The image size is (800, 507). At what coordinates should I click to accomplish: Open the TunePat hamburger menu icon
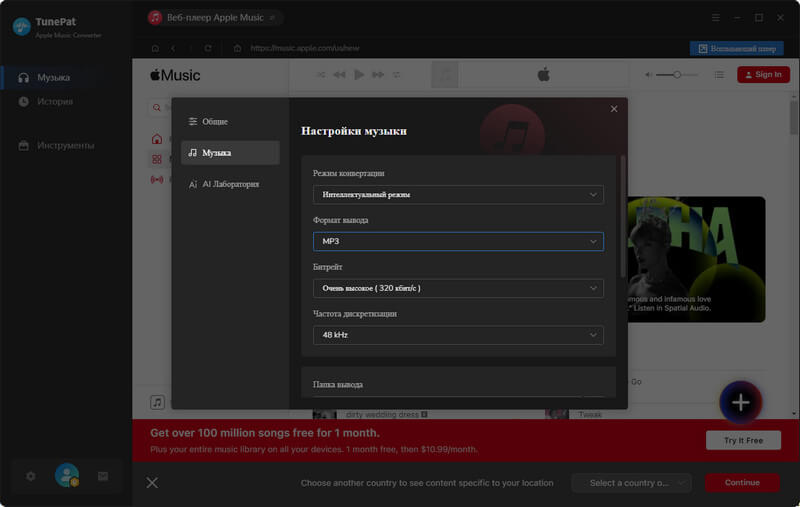[x=716, y=18]
